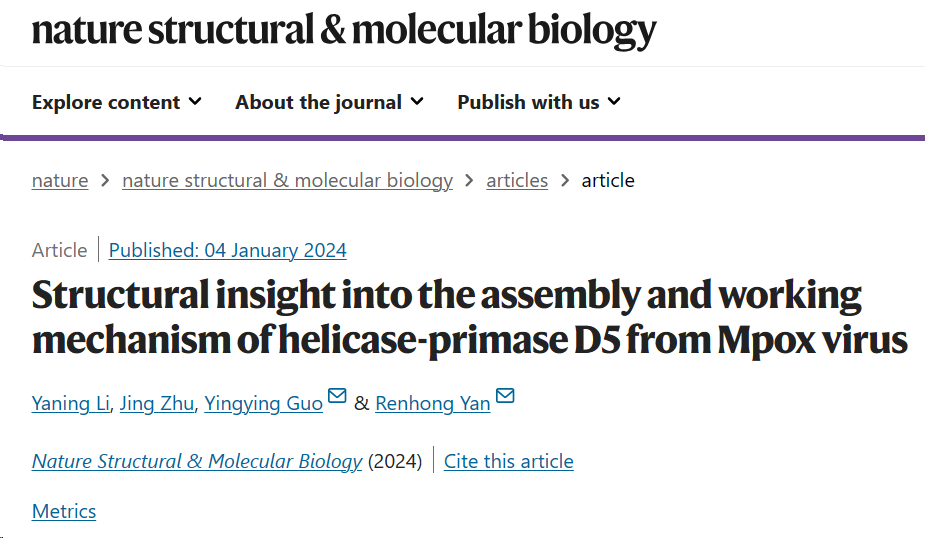Click the Published: 04 January 2024 link
This screenshot has width=925, height=538.
(228, 251)
